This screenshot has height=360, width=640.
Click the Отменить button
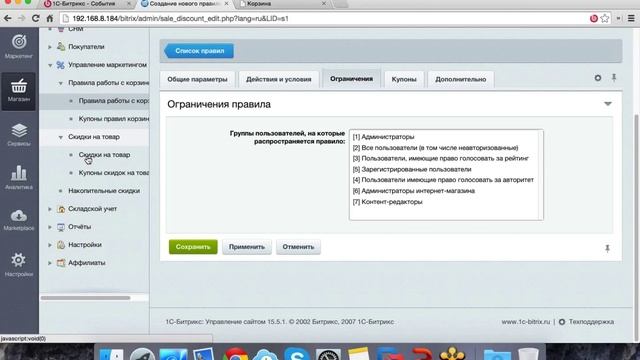point(298,247)
